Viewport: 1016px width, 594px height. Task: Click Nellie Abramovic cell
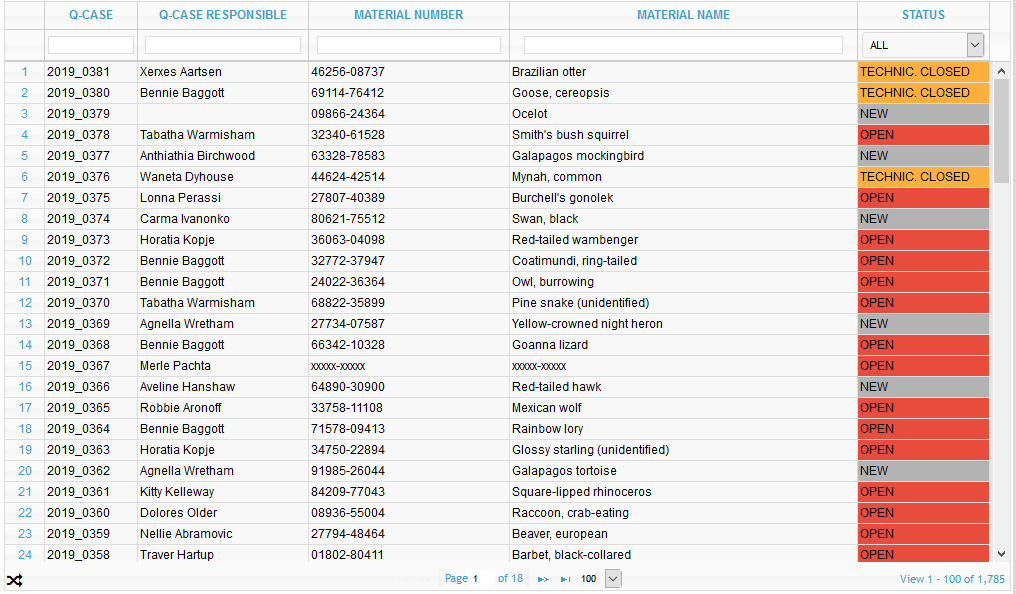(223, 534)
